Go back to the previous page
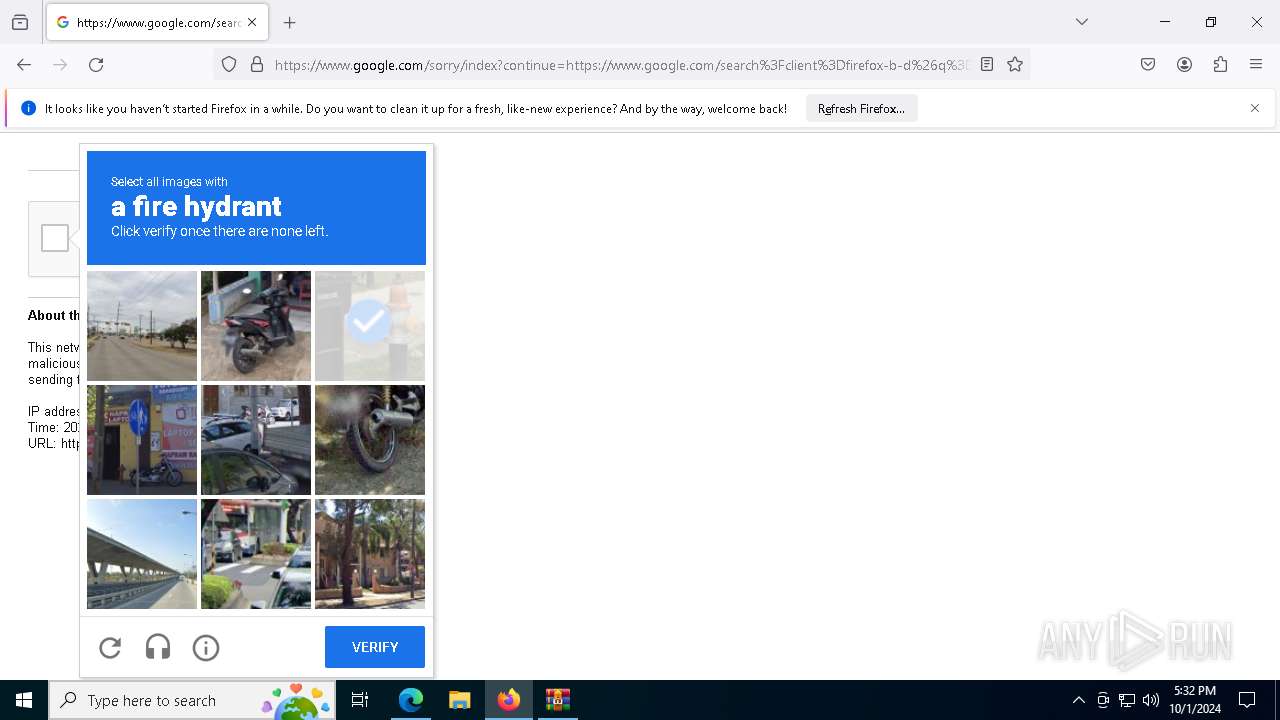The image size is (1280, 720). [24, 65]
